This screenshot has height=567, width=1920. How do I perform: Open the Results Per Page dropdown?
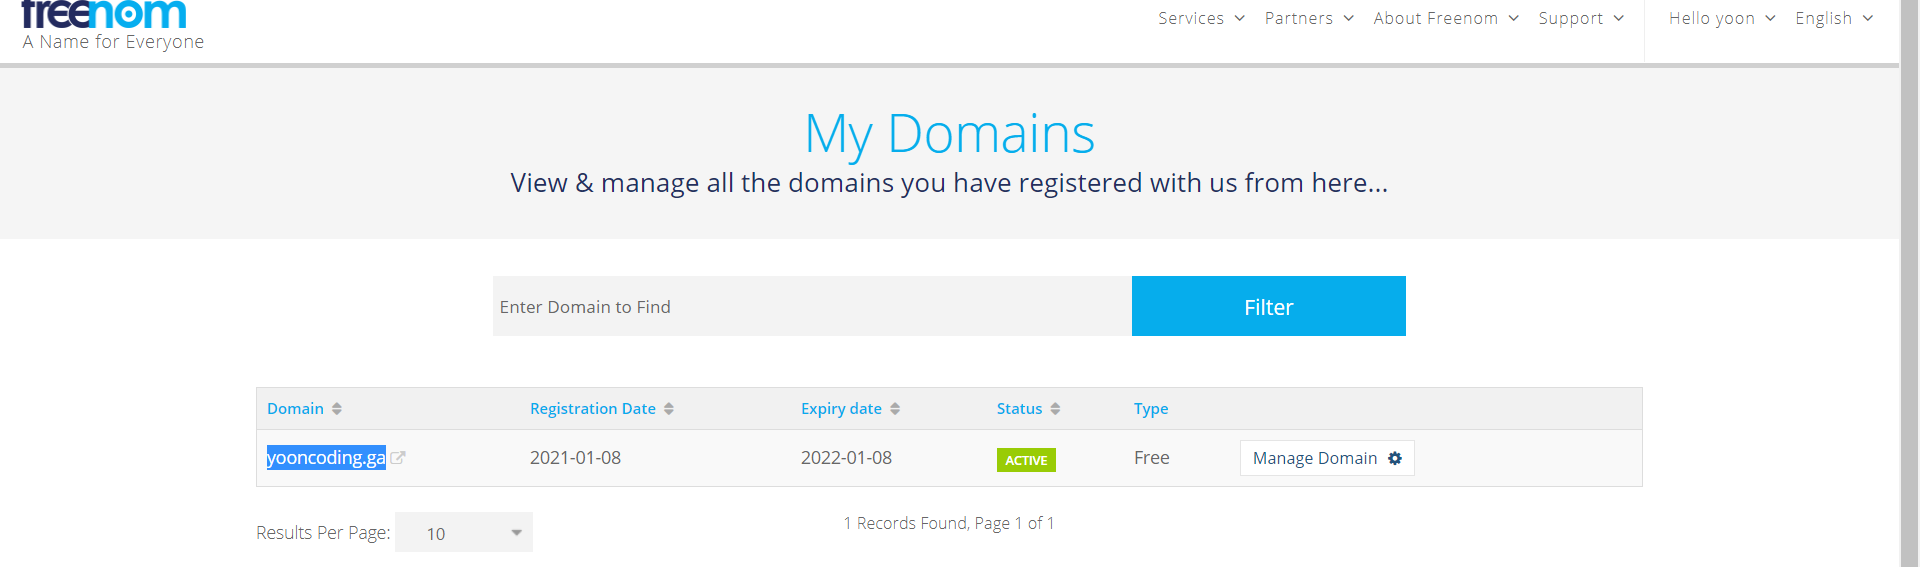[x=464, y=532]
